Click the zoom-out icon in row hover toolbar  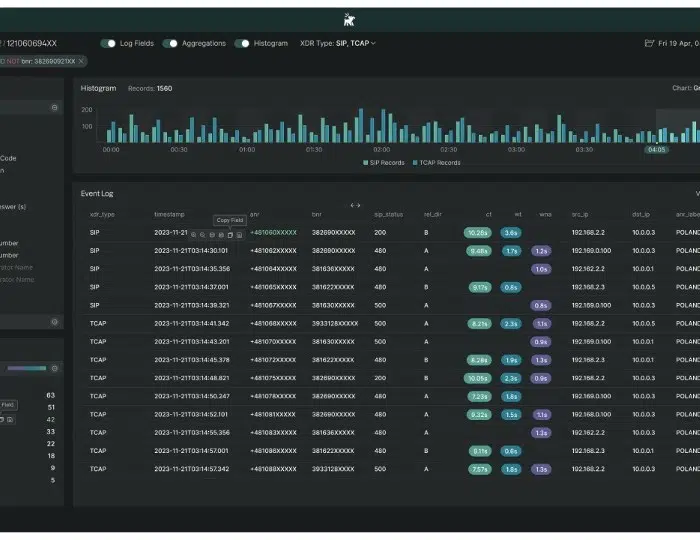pos(203,235)
